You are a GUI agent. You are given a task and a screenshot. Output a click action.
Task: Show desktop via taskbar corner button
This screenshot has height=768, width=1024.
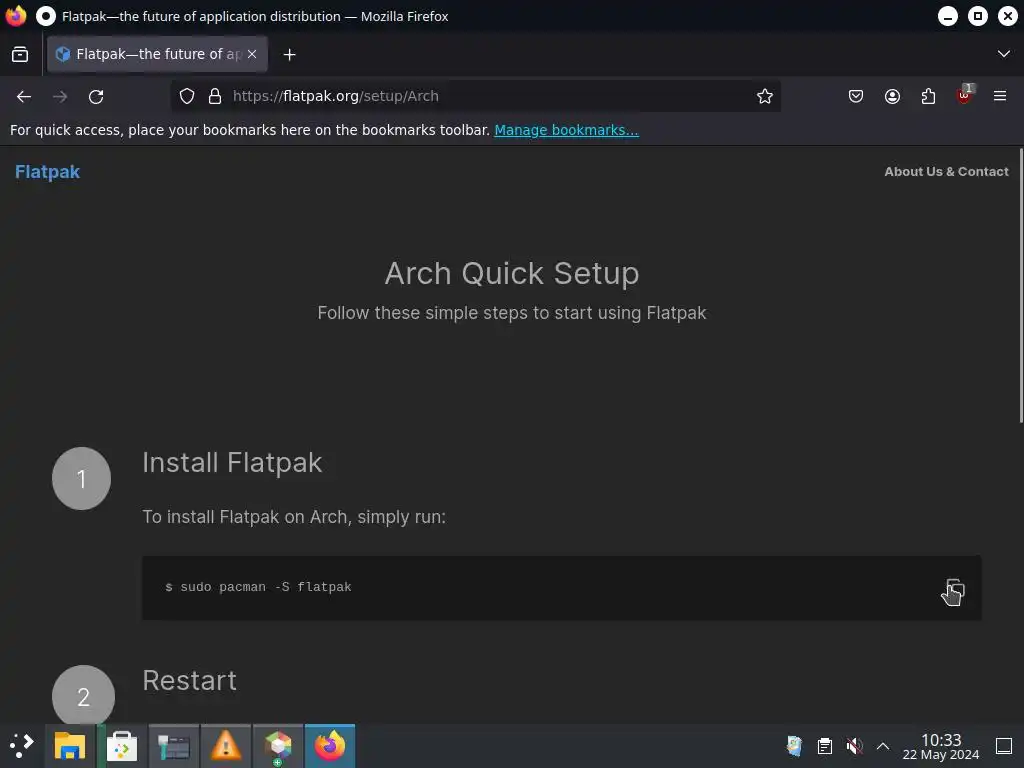pos(1004,745)
